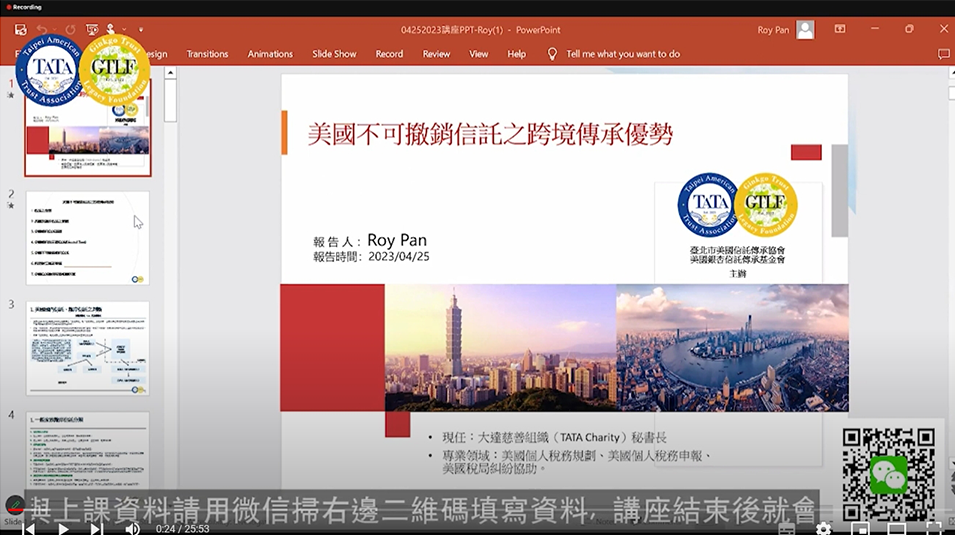955x535 pixels.
Task: Click the Save icon in Quick Access Toolbar
Action: [21, 29]
